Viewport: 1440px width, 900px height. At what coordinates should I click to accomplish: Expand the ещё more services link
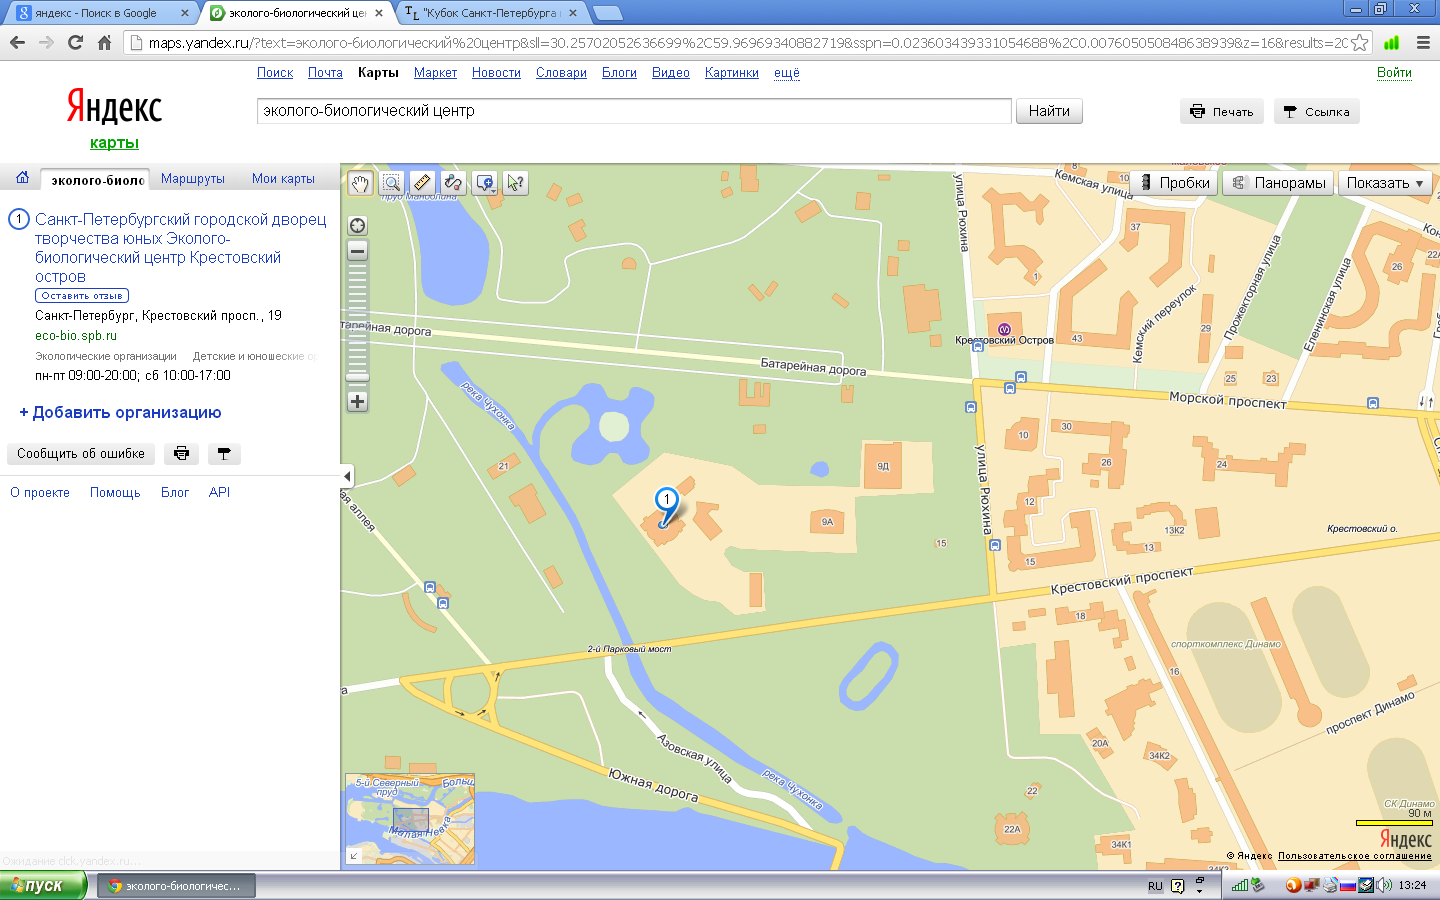click(787, 73)
